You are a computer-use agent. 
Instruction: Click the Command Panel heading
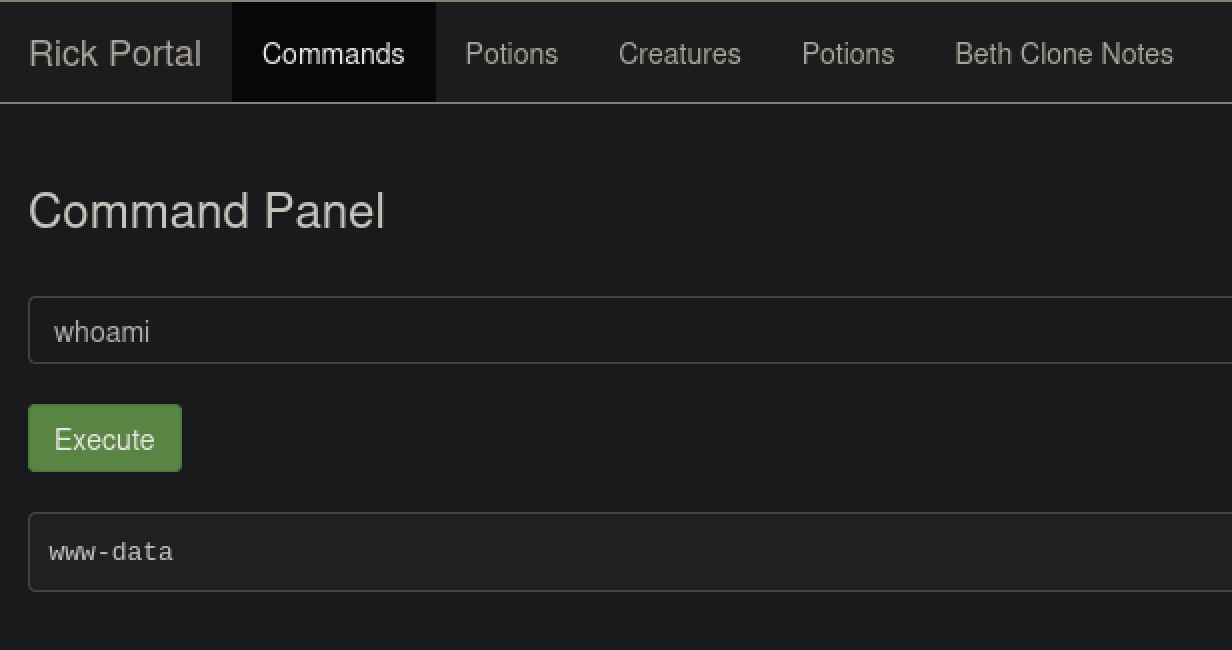tap(206, 211)
